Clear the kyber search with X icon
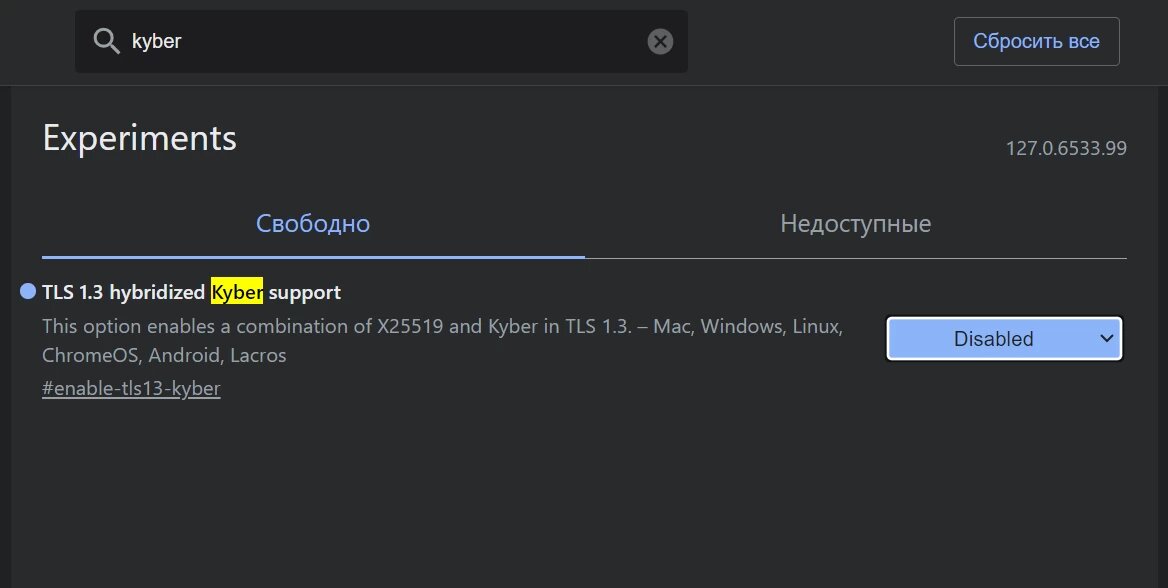Screen dimensions: 1168x588 click(x=660, y=41)
